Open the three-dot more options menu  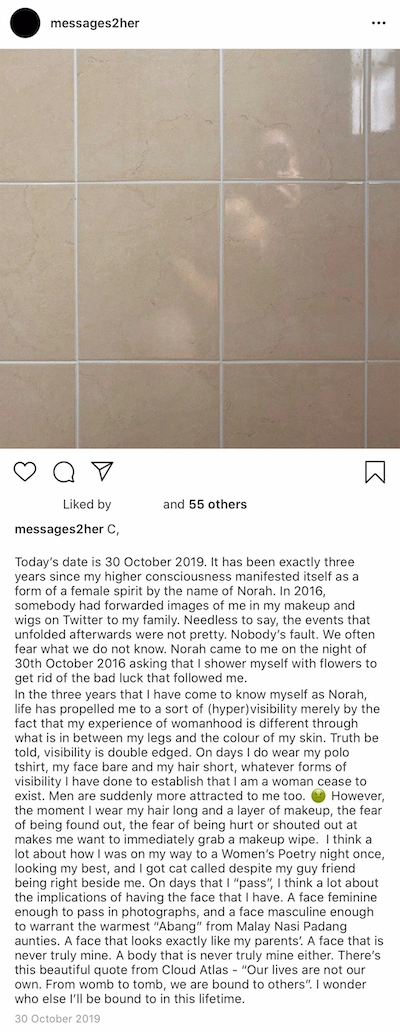[x=378, y=23]
